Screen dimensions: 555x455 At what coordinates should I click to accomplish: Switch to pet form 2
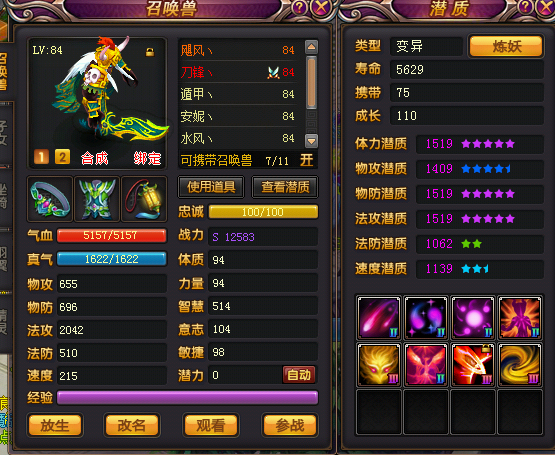pos(62,157)
